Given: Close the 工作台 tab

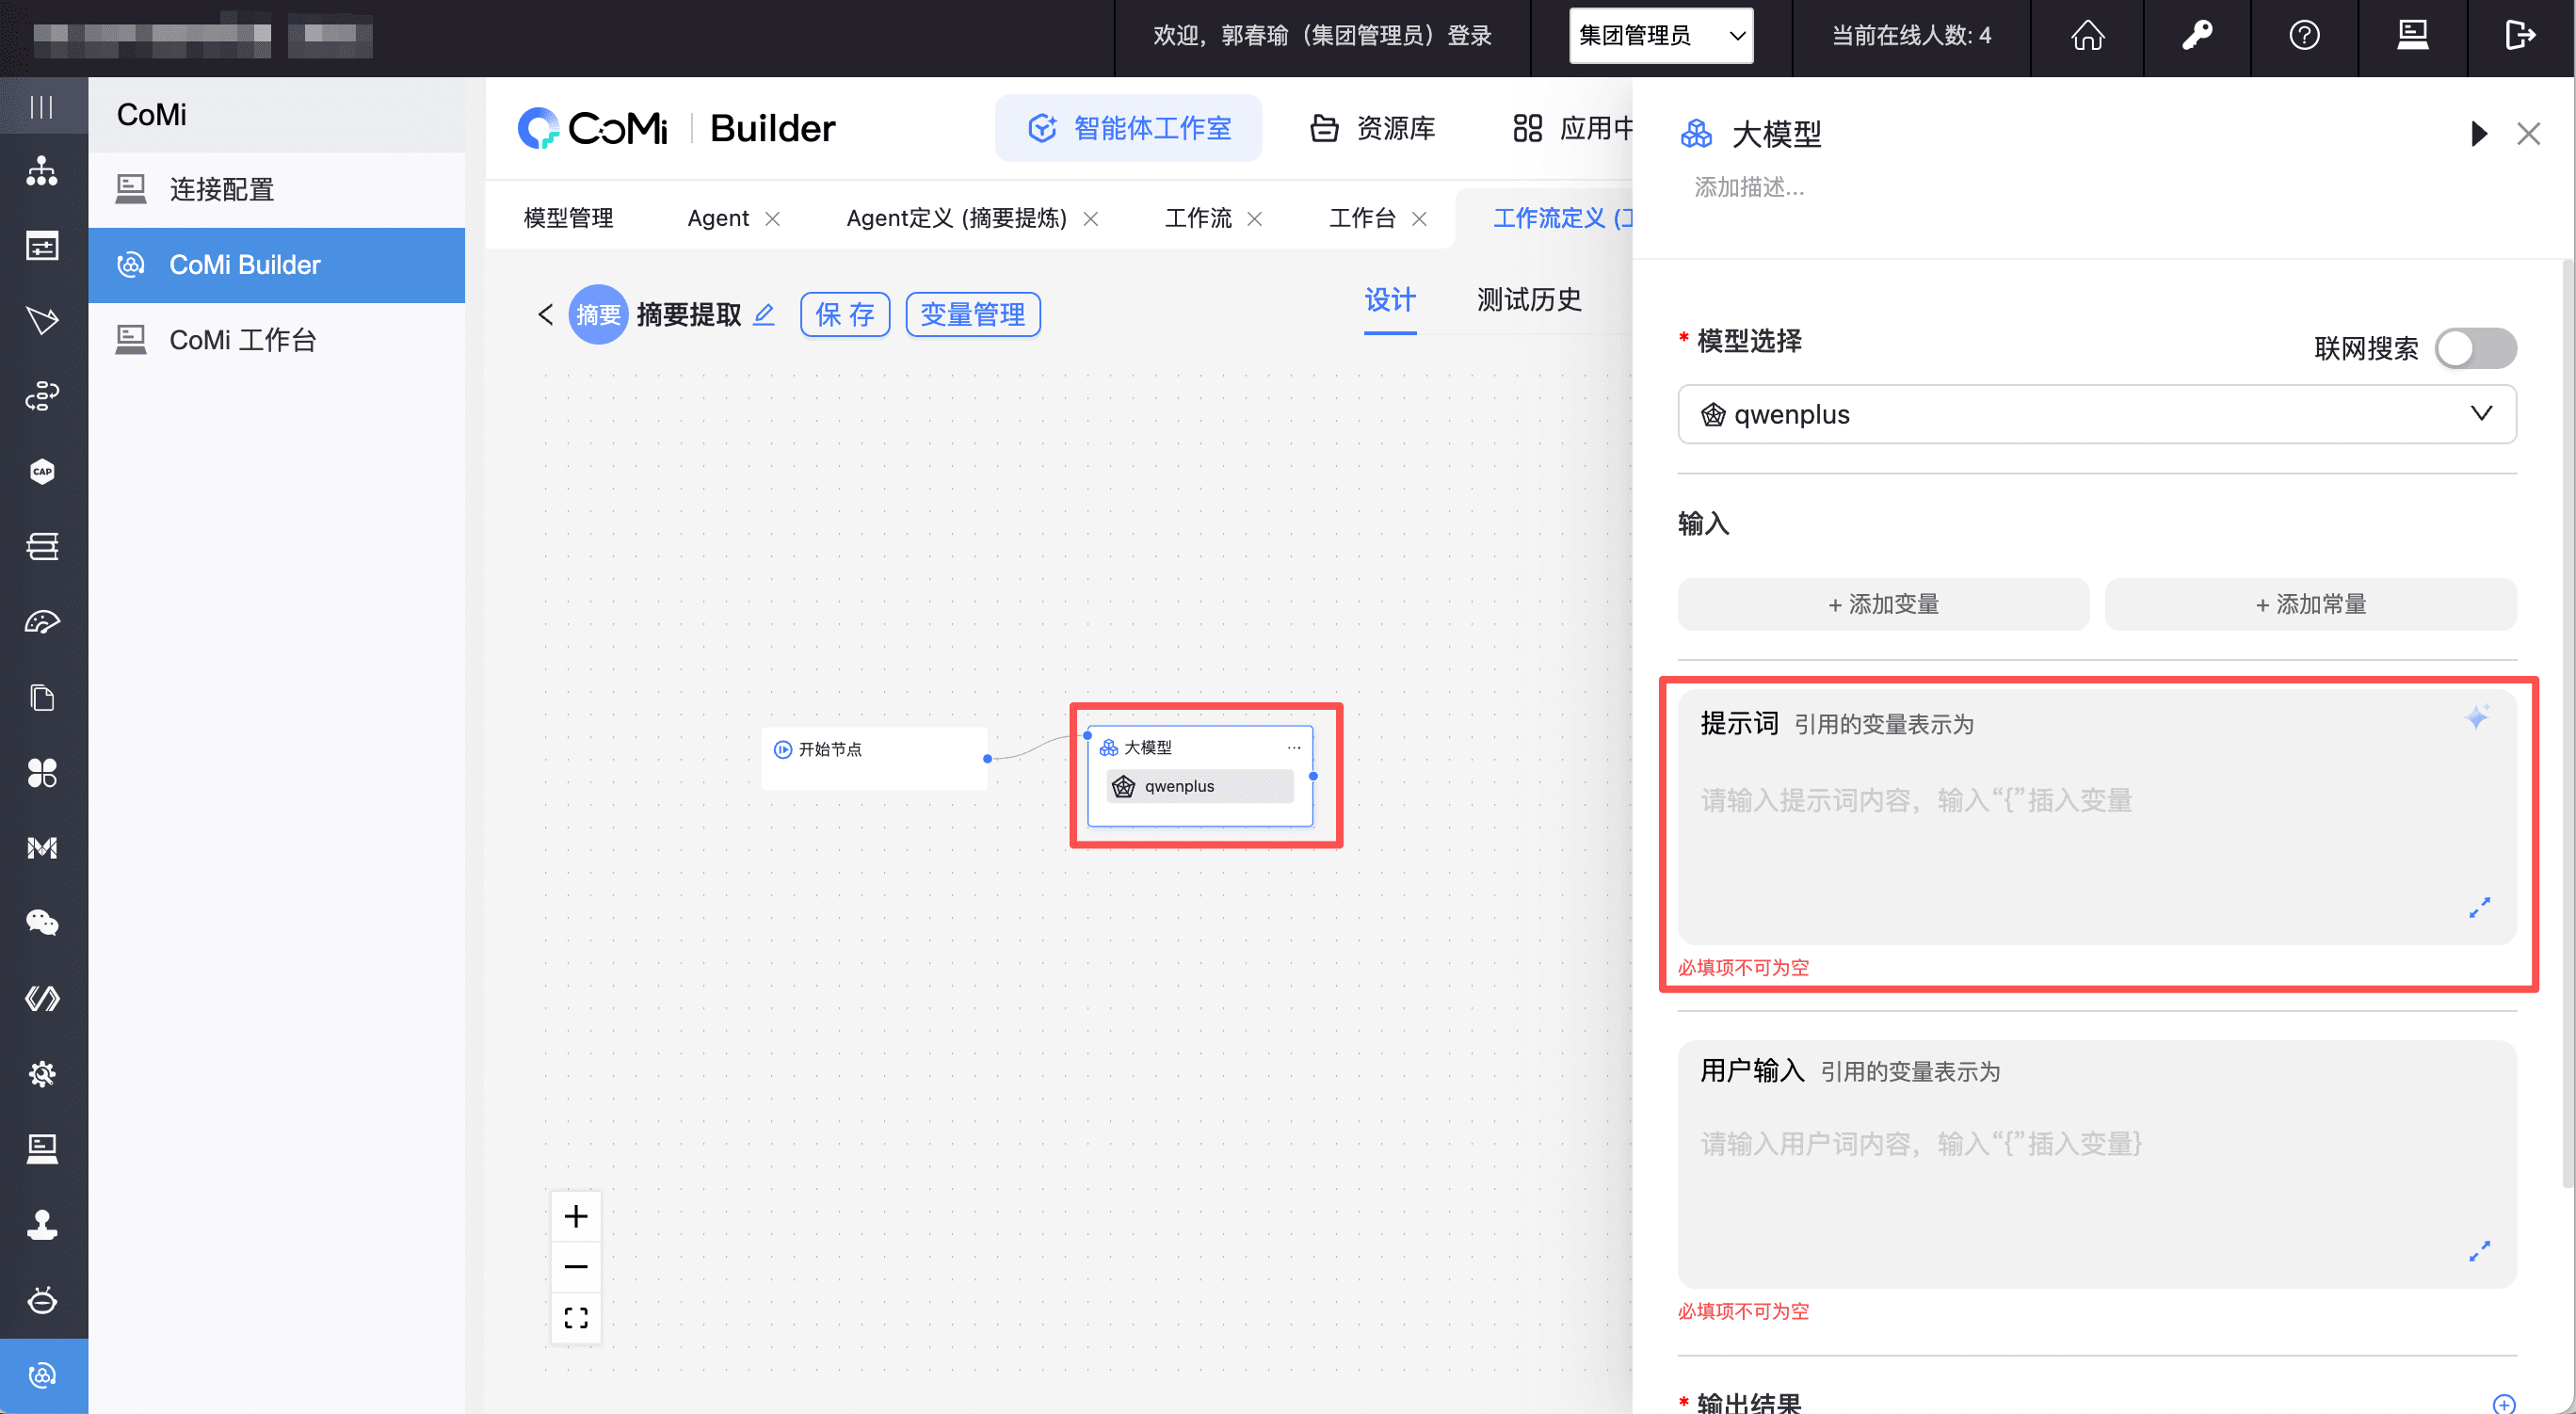Looking at the screenshot, I should (1419, 219).
